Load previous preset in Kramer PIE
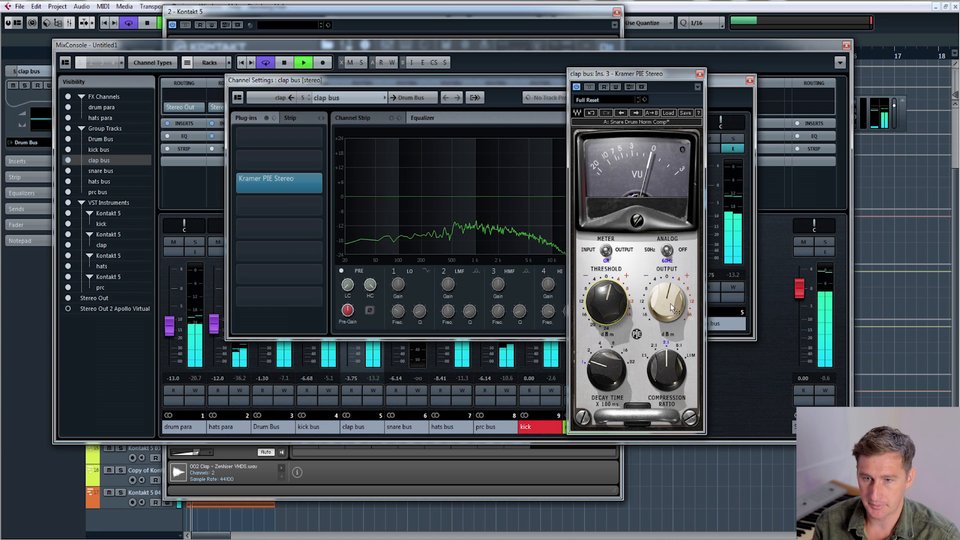The height and width of the screenshot is (540, 960). tap(621, 113)
